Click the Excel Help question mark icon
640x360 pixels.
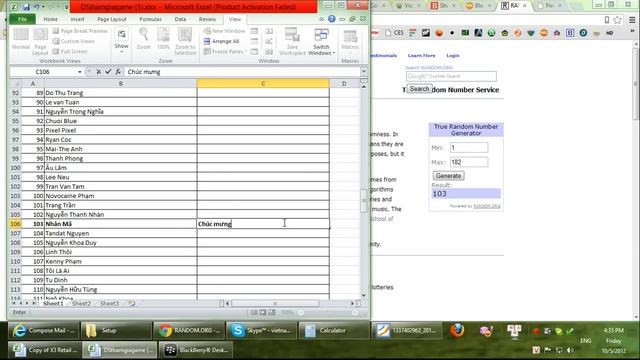point(331,19)
